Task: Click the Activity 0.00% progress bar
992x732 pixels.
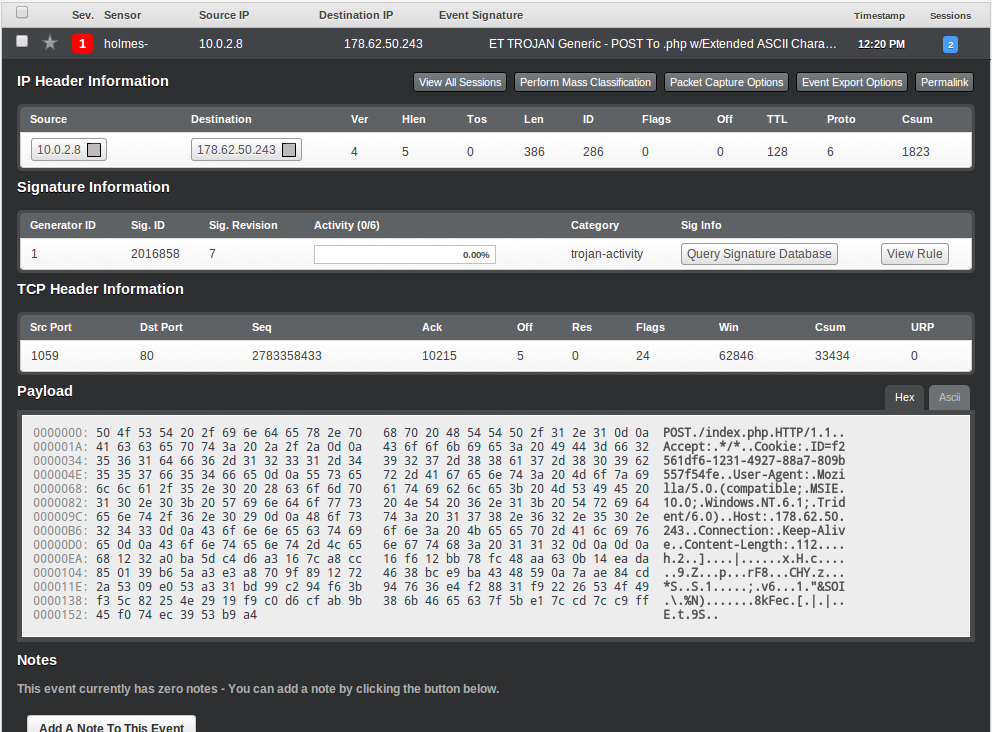Action: [x=404, y=255]
